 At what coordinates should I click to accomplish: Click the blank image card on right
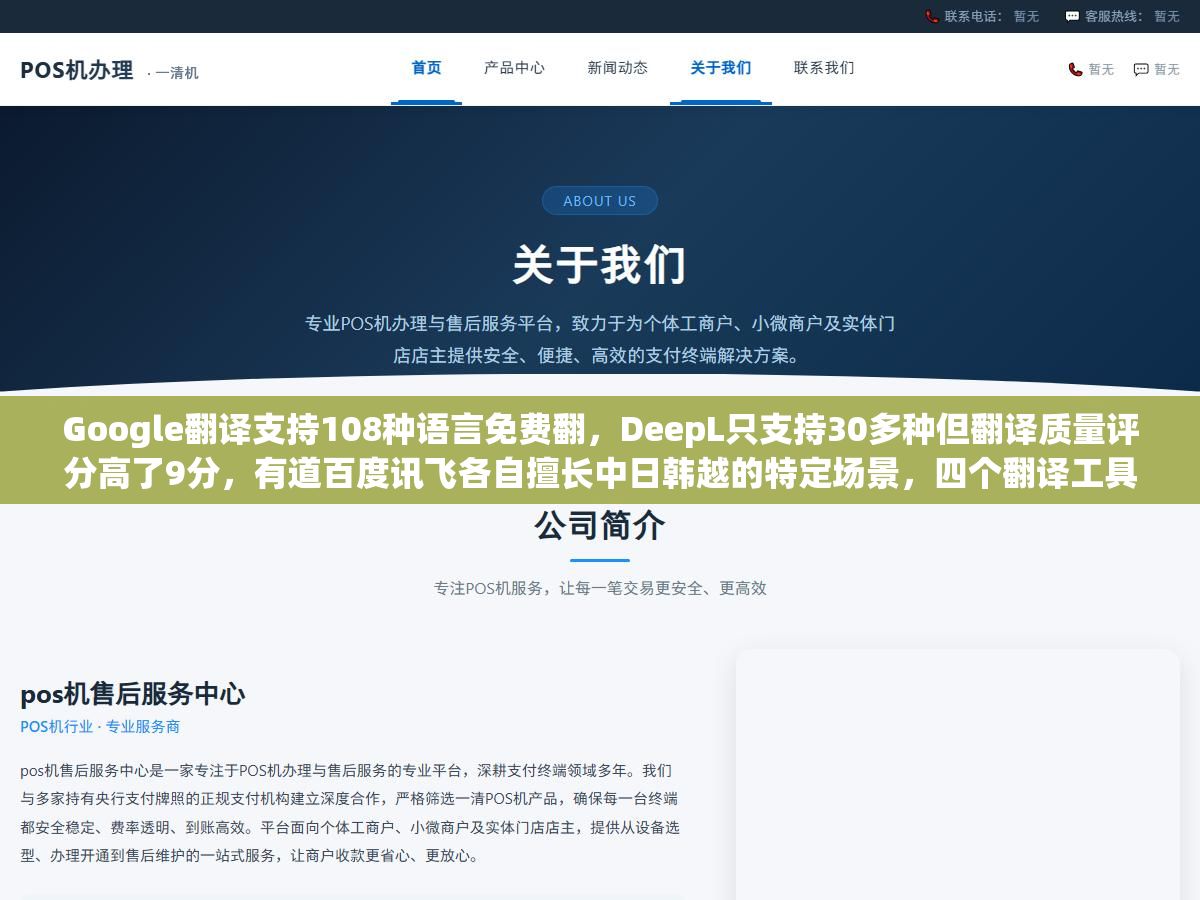958,775
